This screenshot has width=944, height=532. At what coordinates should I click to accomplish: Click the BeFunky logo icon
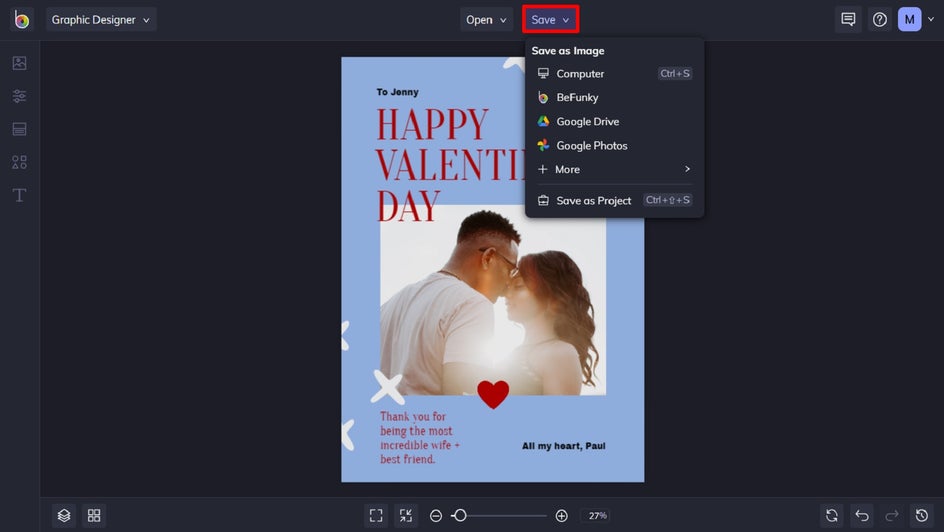22,20
